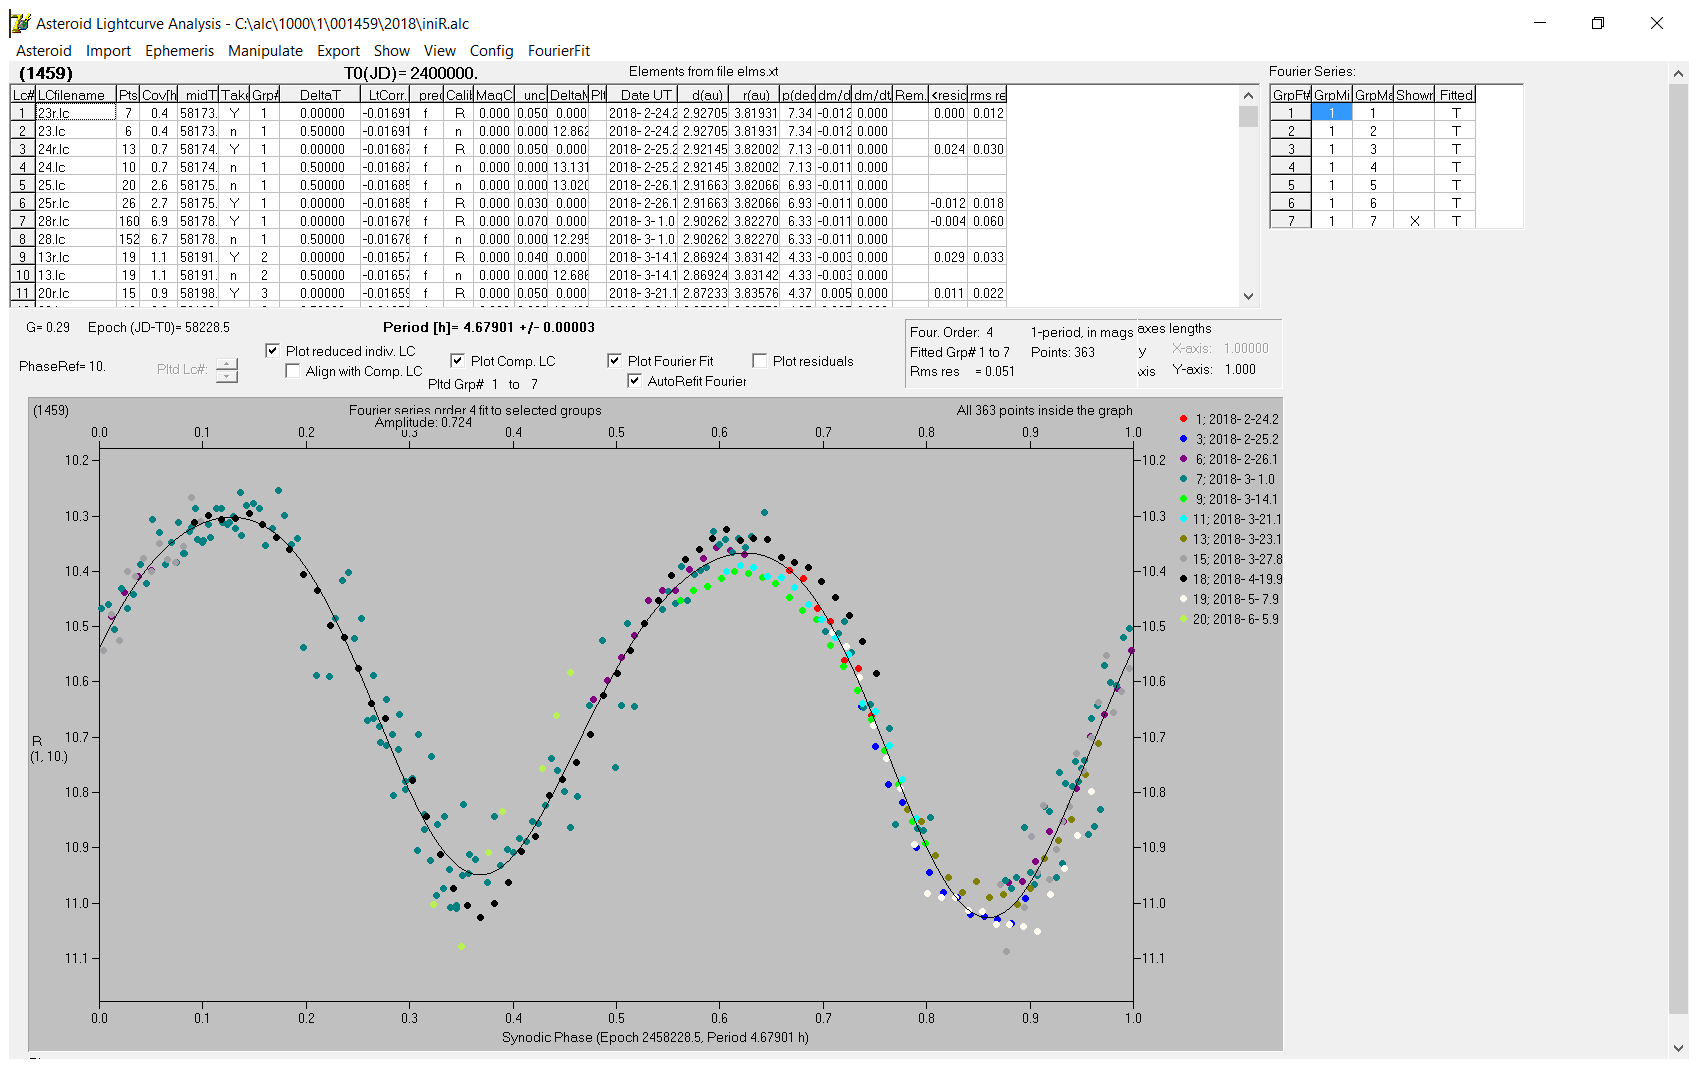Open the Config menu
The width and height of the screenshot is (1698, 1068).
[x=491, y=51]
